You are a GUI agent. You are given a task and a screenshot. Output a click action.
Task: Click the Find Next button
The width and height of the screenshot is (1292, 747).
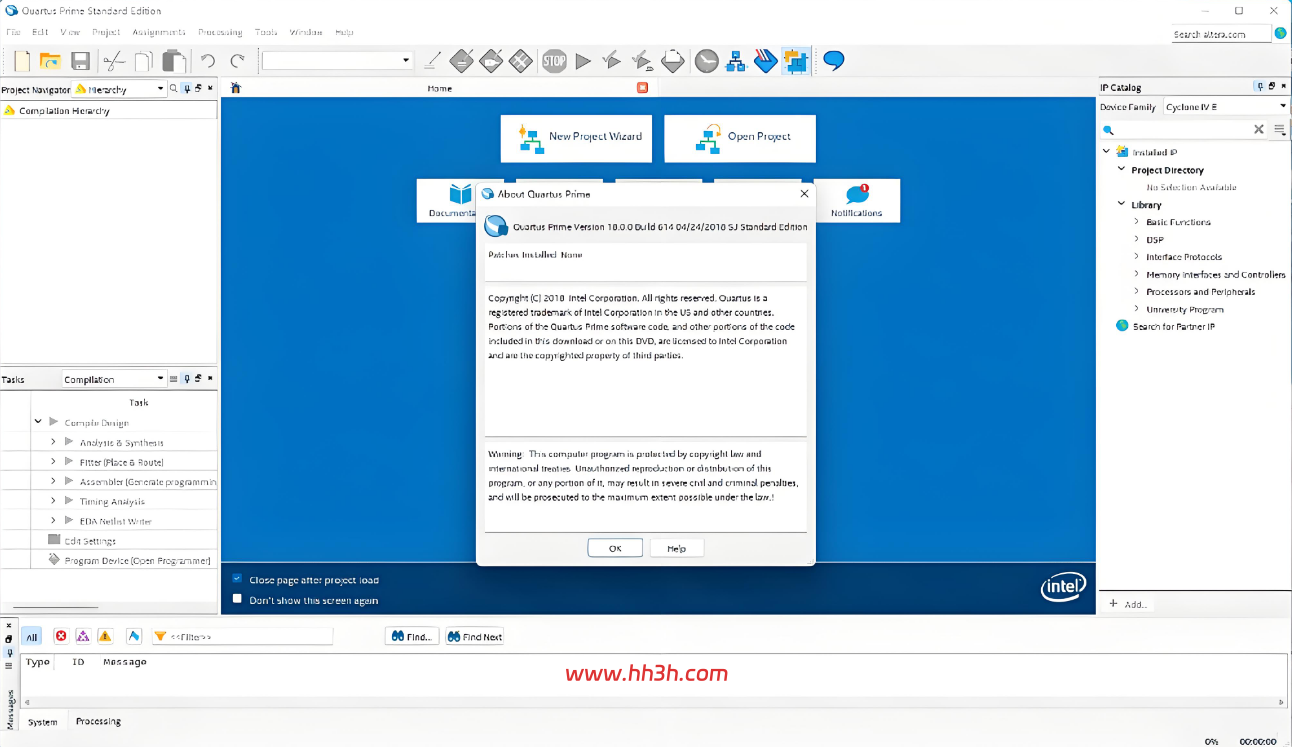point(475,636)
